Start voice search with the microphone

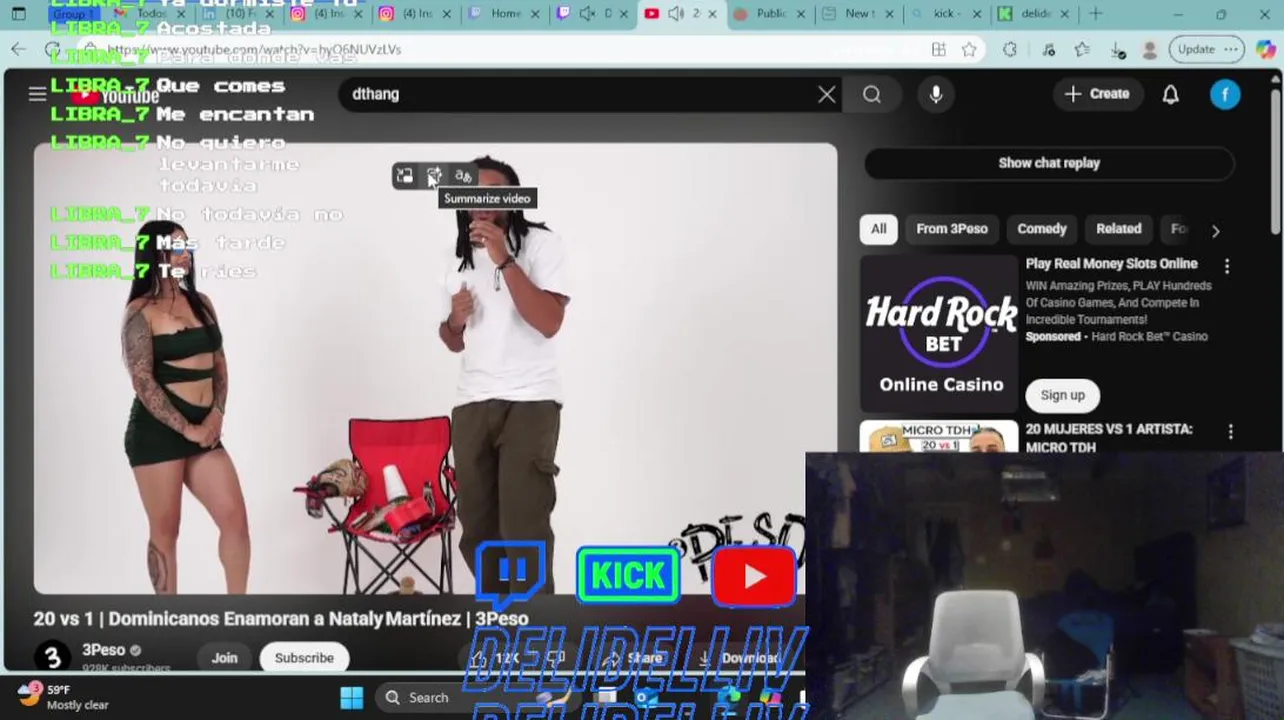(x=936, y=94)
